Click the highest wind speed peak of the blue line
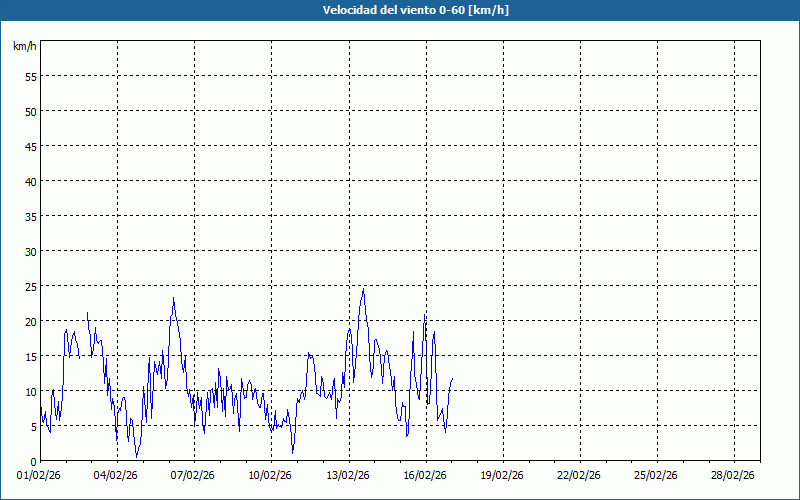This screenshot has width=800, height=500. [x=363, y=290]
